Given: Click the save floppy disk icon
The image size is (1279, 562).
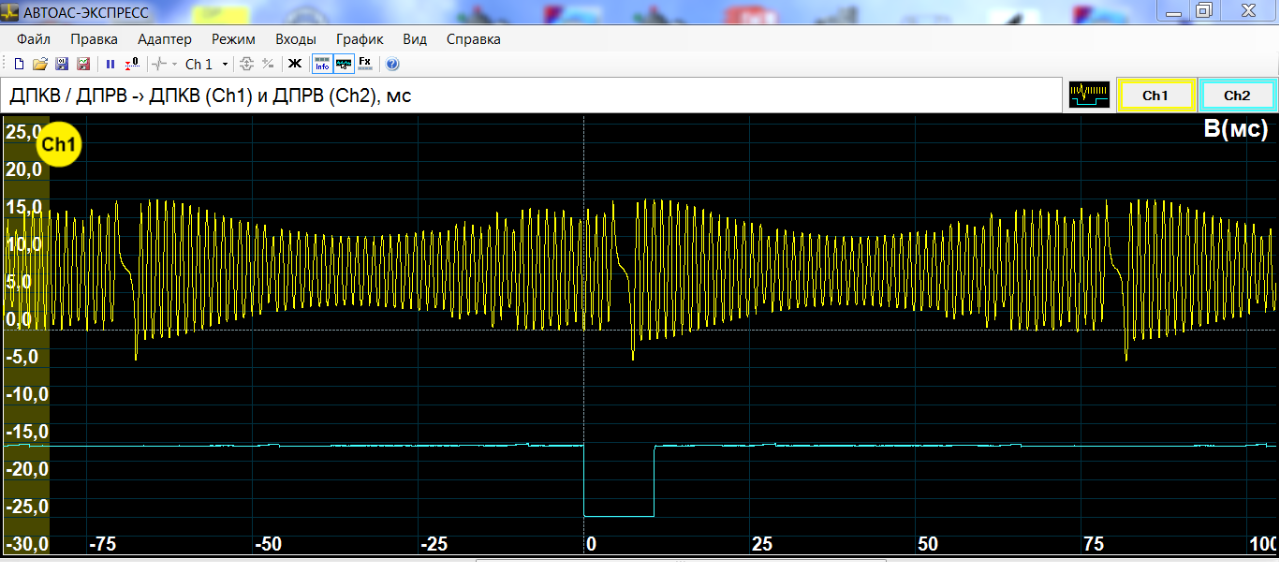Looking at the screenshot, I should [61, 64].
